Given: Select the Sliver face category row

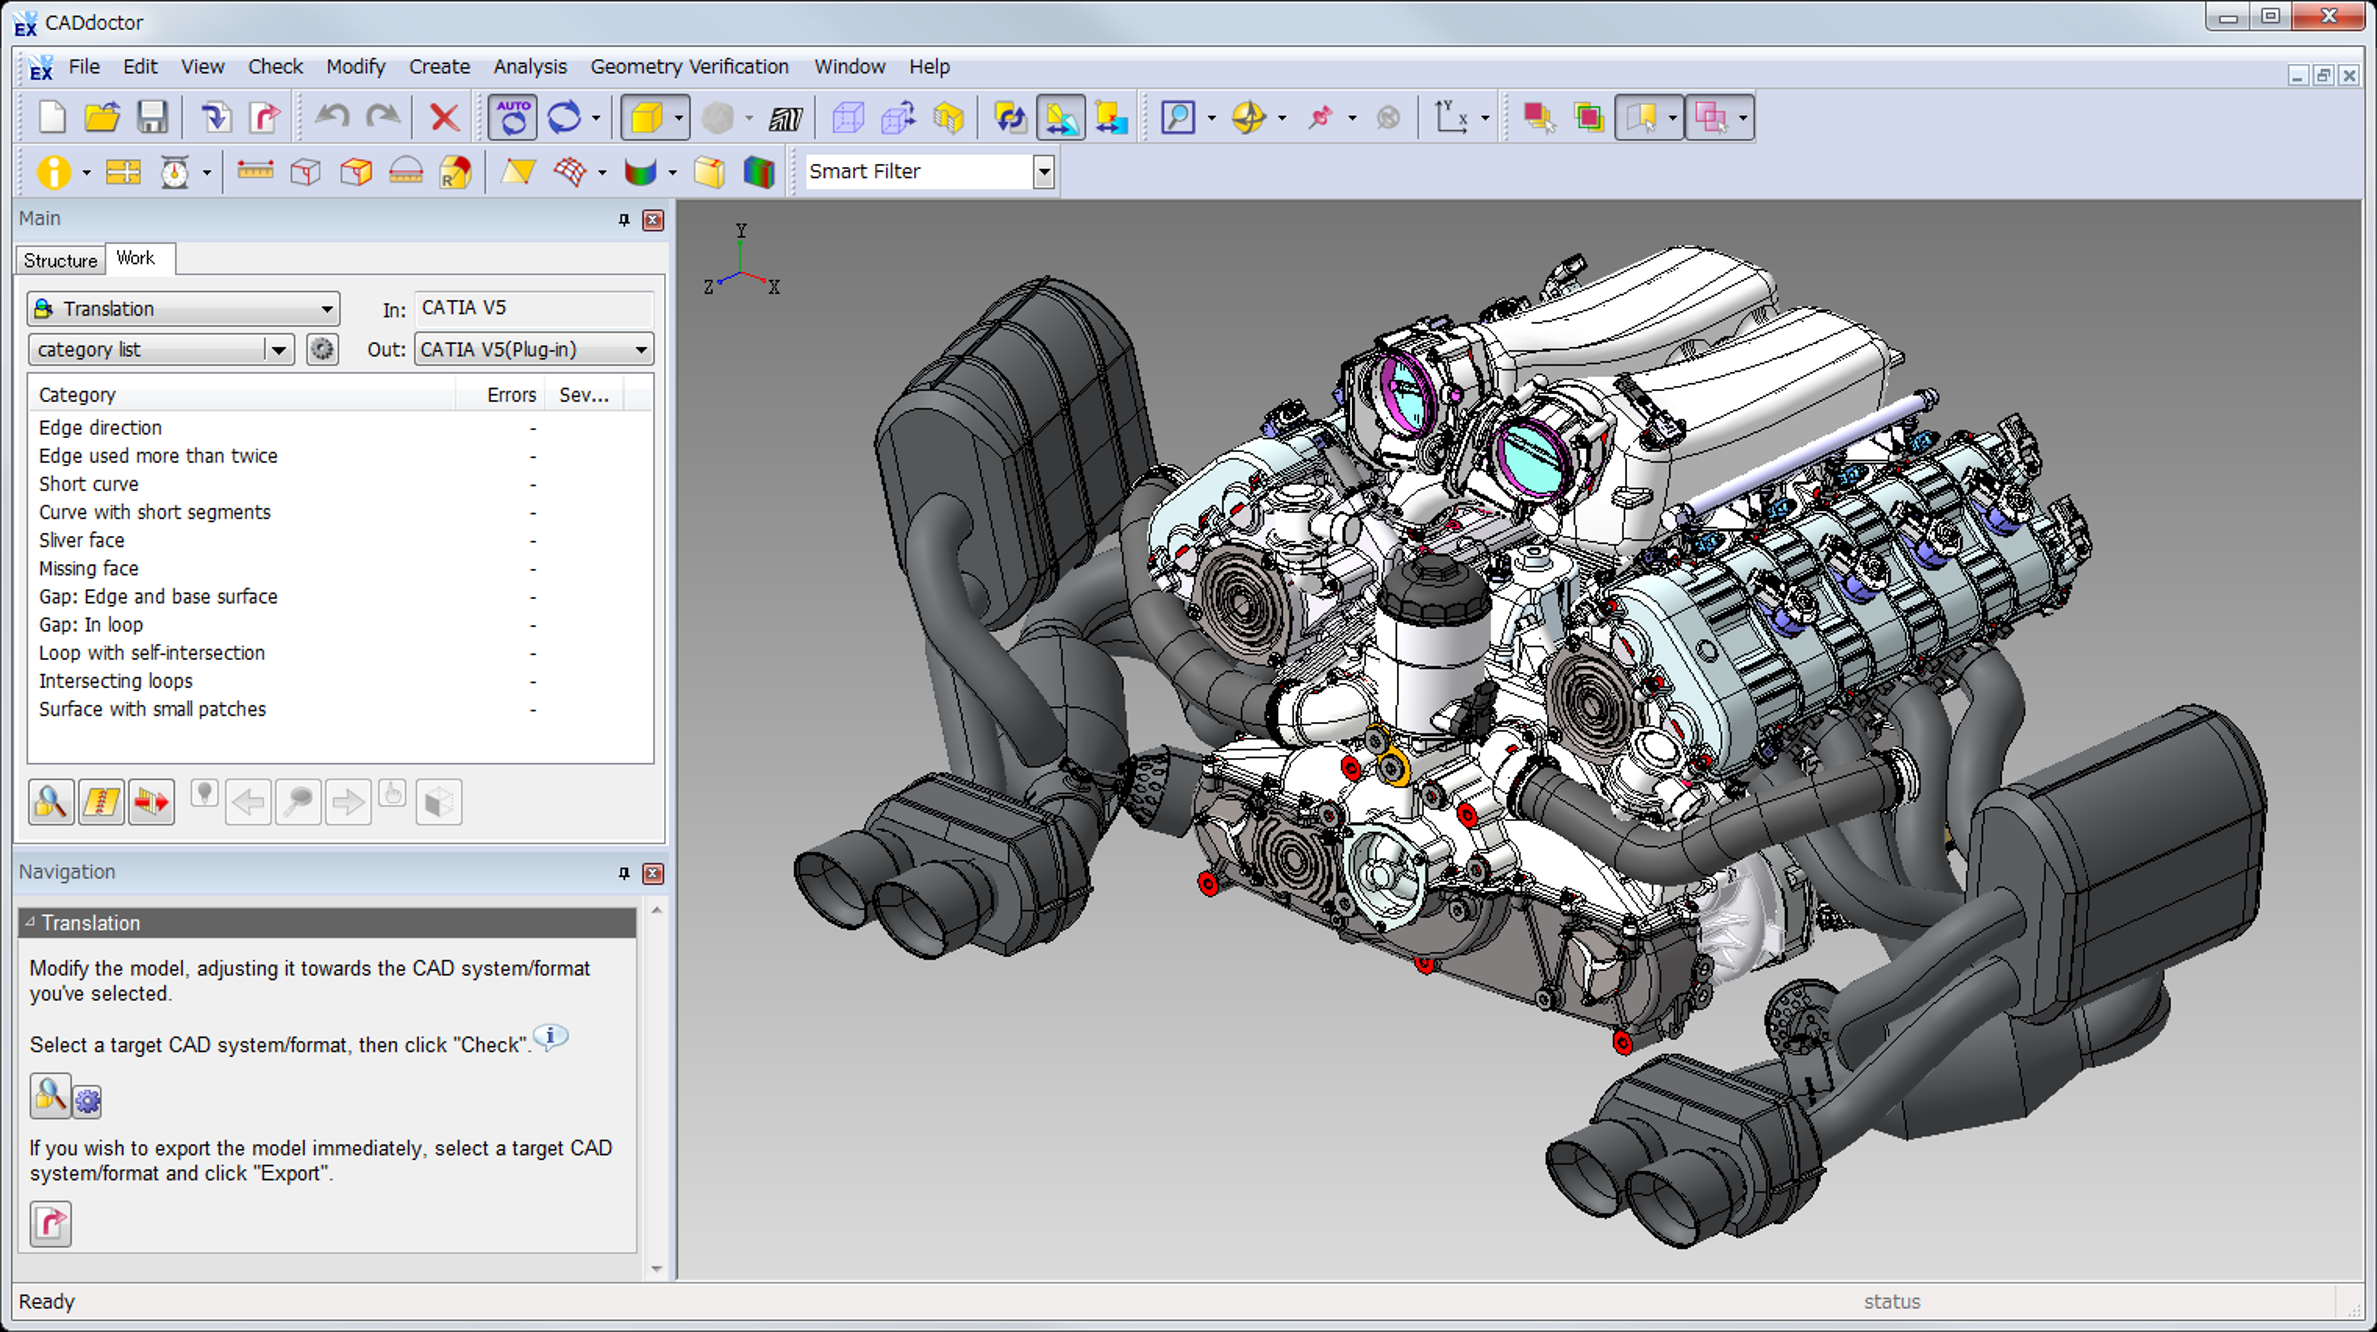Looking at the screenshot, I should pyautogui.click(x=82, y=540).
